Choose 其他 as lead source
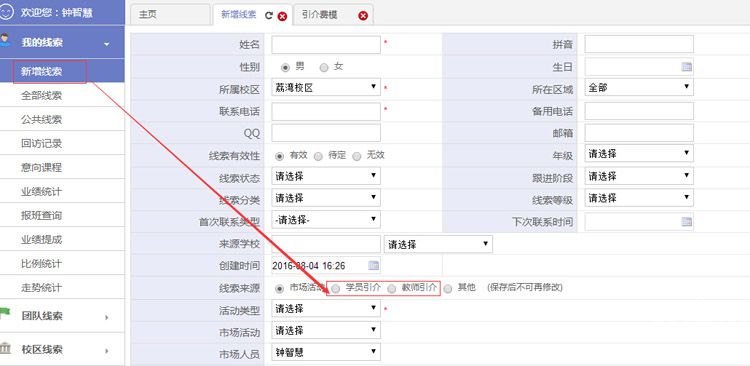This screenshot has width=750, height=366. click(448, 288)
